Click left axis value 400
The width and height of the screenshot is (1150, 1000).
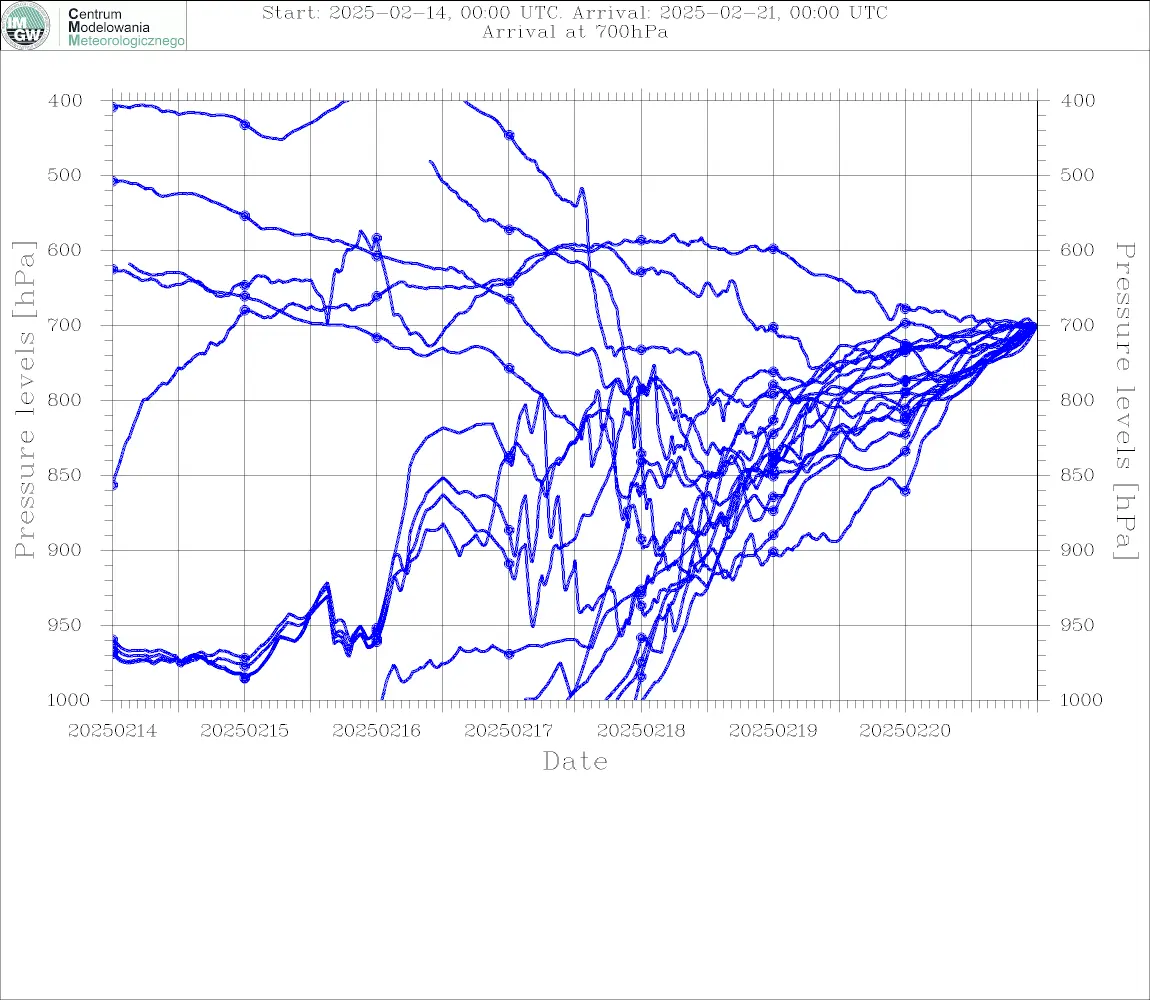coord(65,101)
